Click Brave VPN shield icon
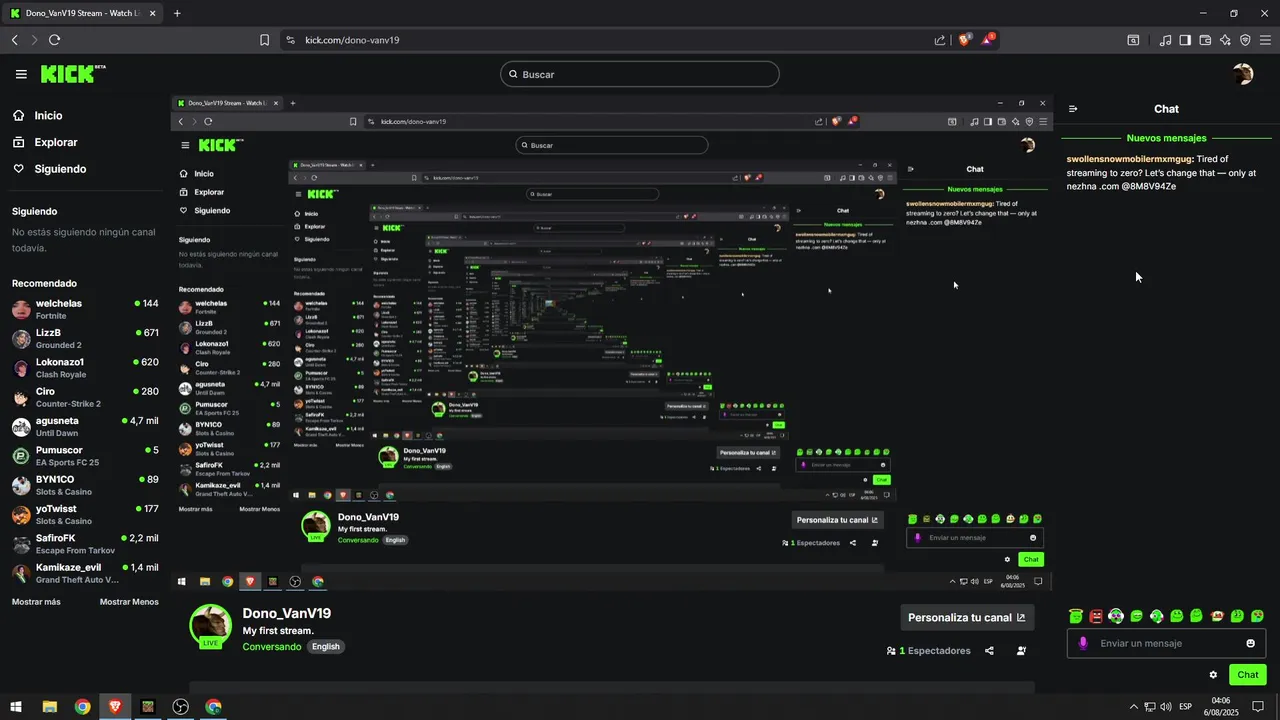The height and width of the screenshot is (720, 1280). tap(1245, 40)
